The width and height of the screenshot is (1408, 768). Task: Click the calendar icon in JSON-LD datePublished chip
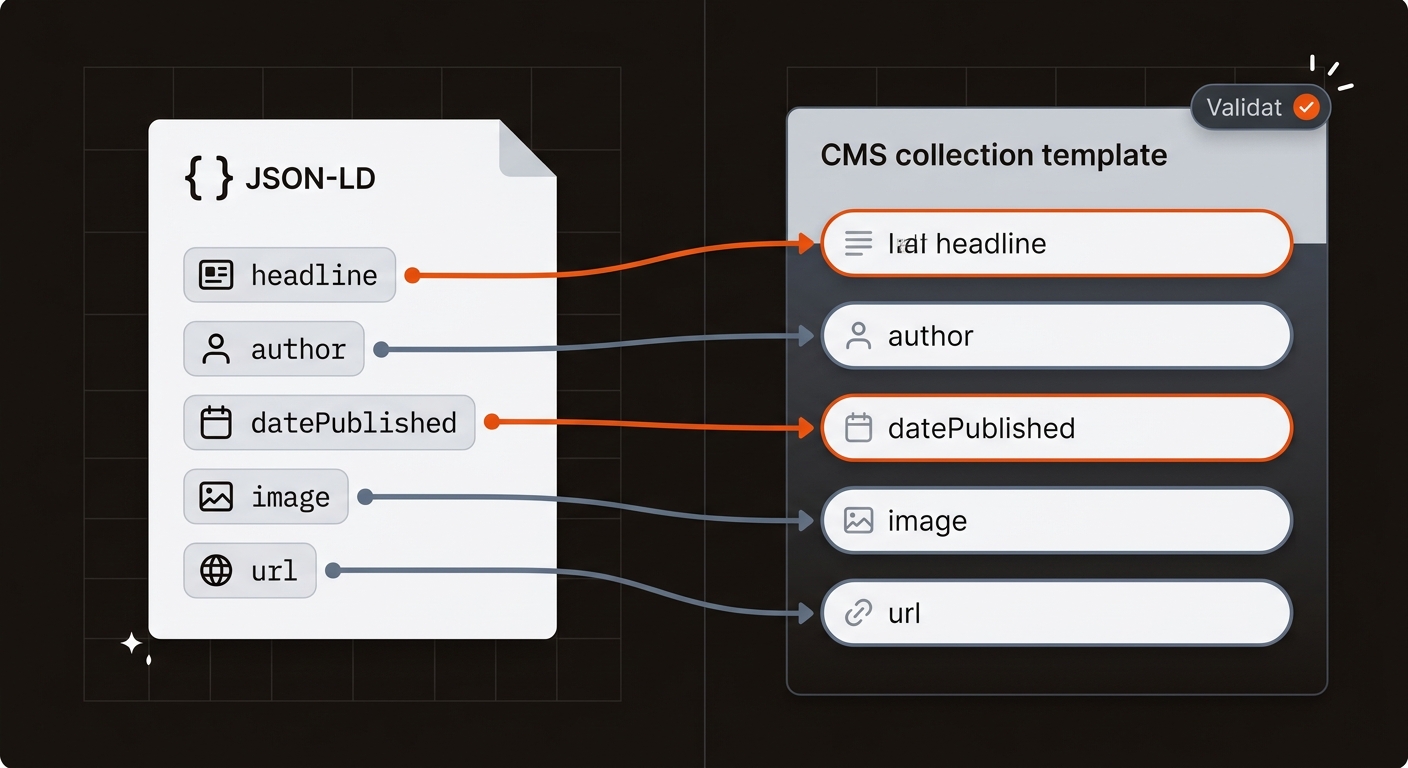pyautogui.click(x=216, y=423)
